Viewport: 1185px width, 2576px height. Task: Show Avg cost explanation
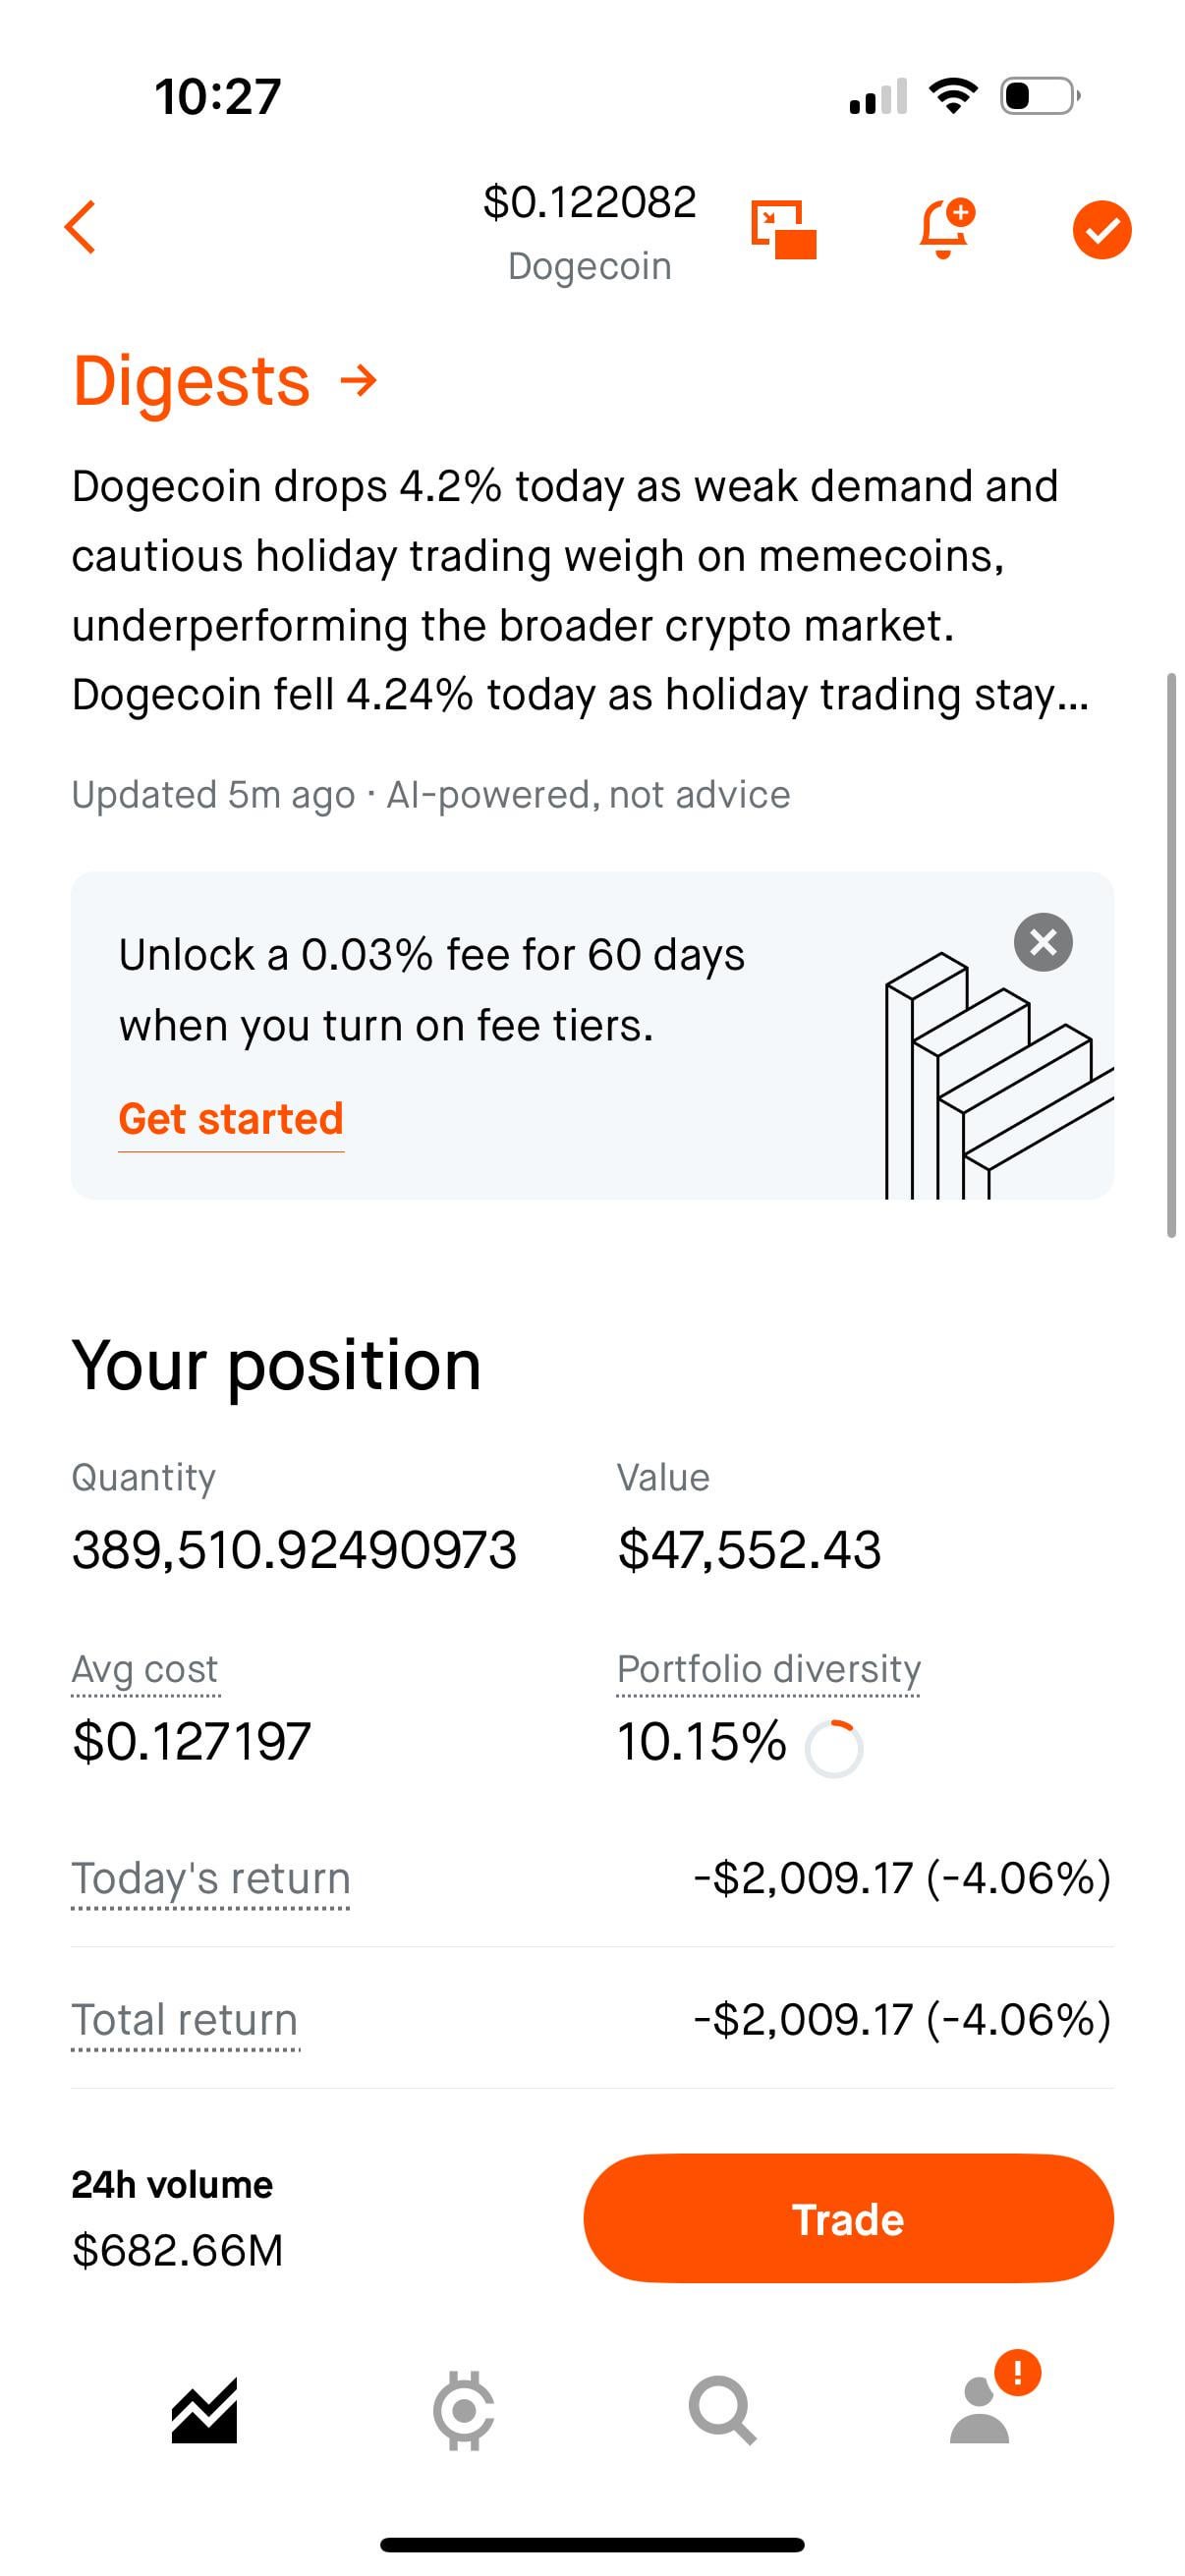(x=145, y=1669)
